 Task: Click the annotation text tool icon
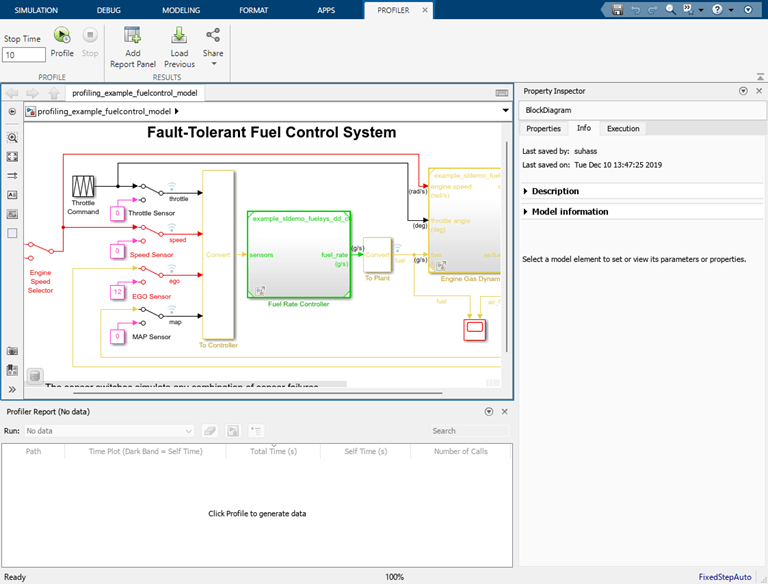click(12, 195)
